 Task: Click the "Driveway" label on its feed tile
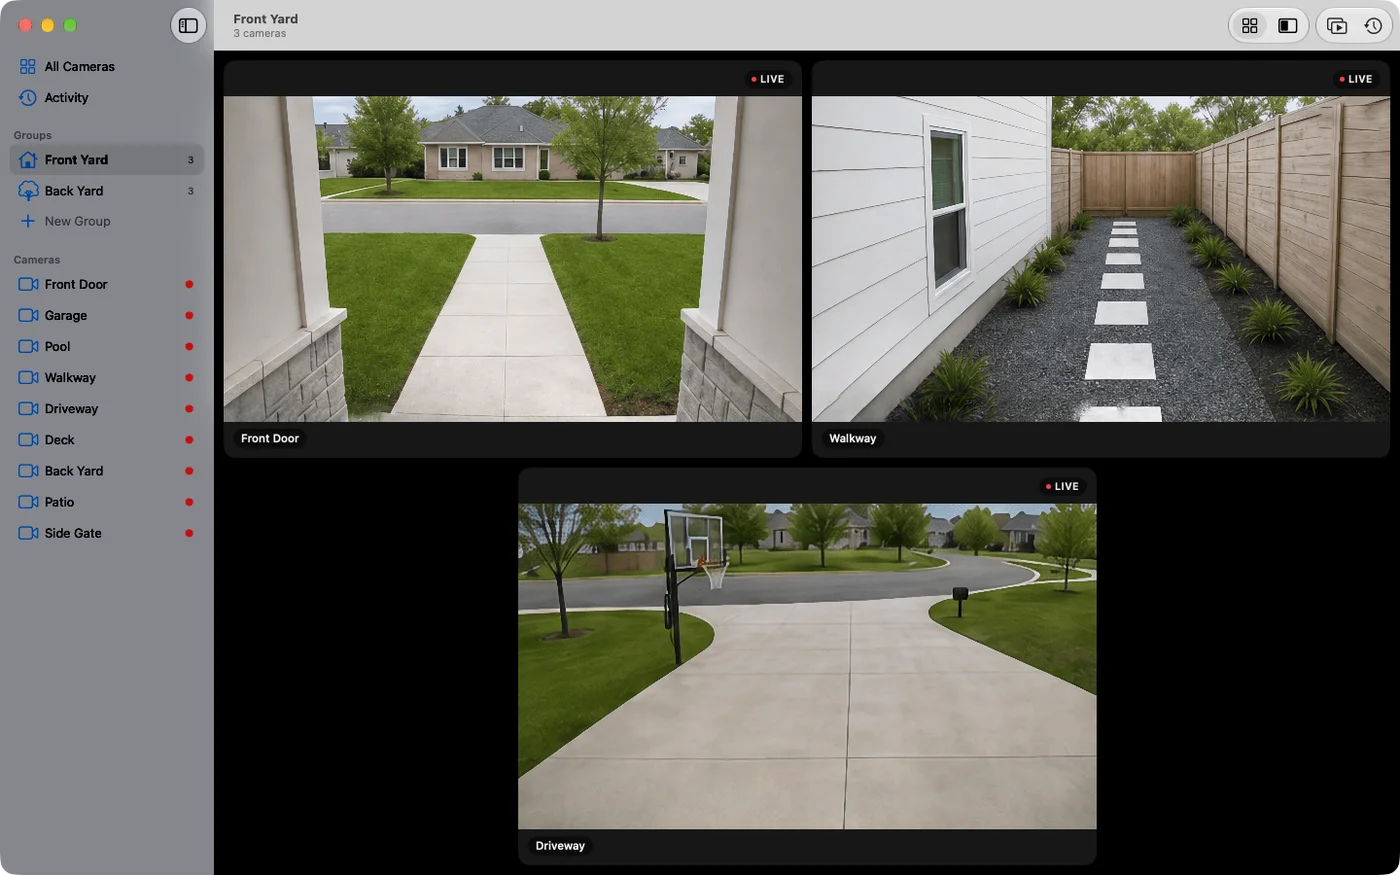pyautogui.click(x=560, y=845)
